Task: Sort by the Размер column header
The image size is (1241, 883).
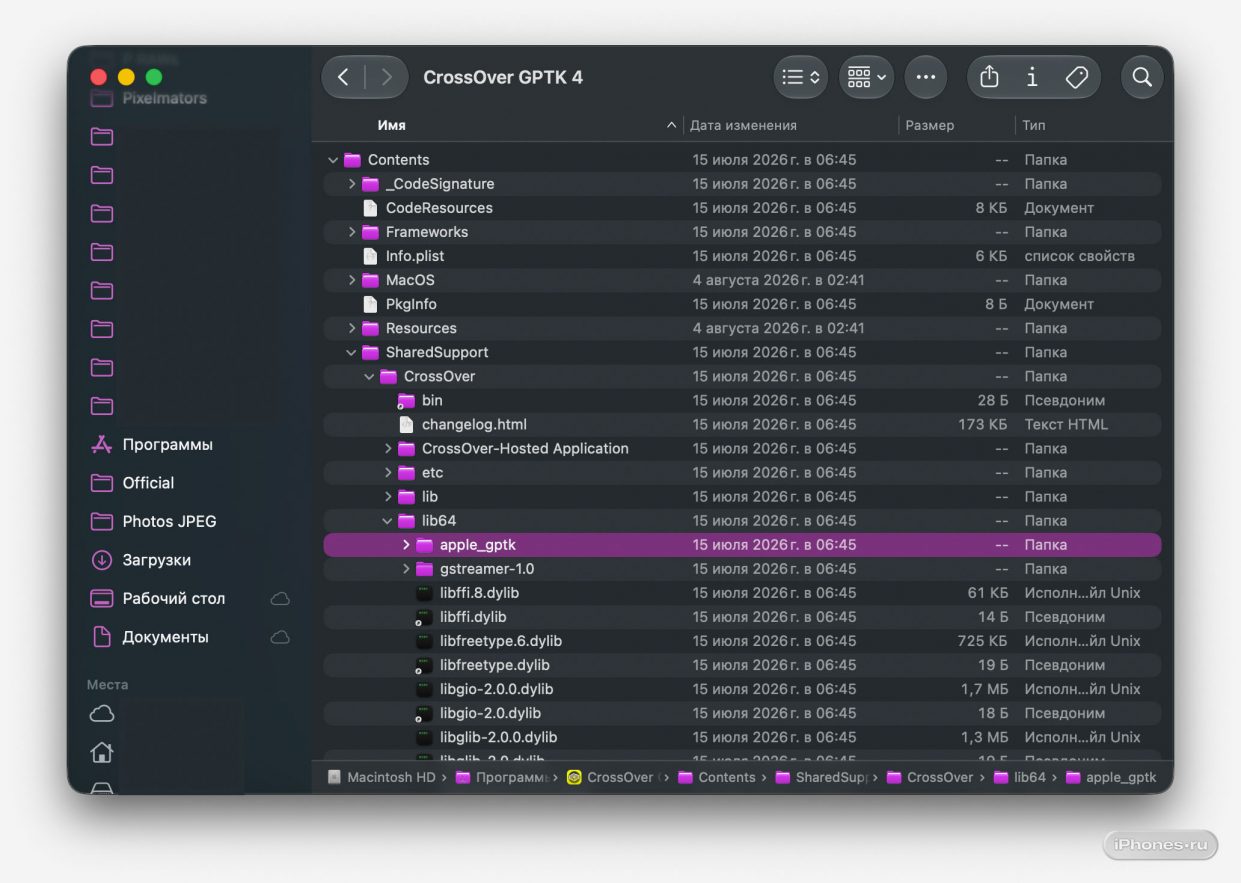Action: point(930,125)
